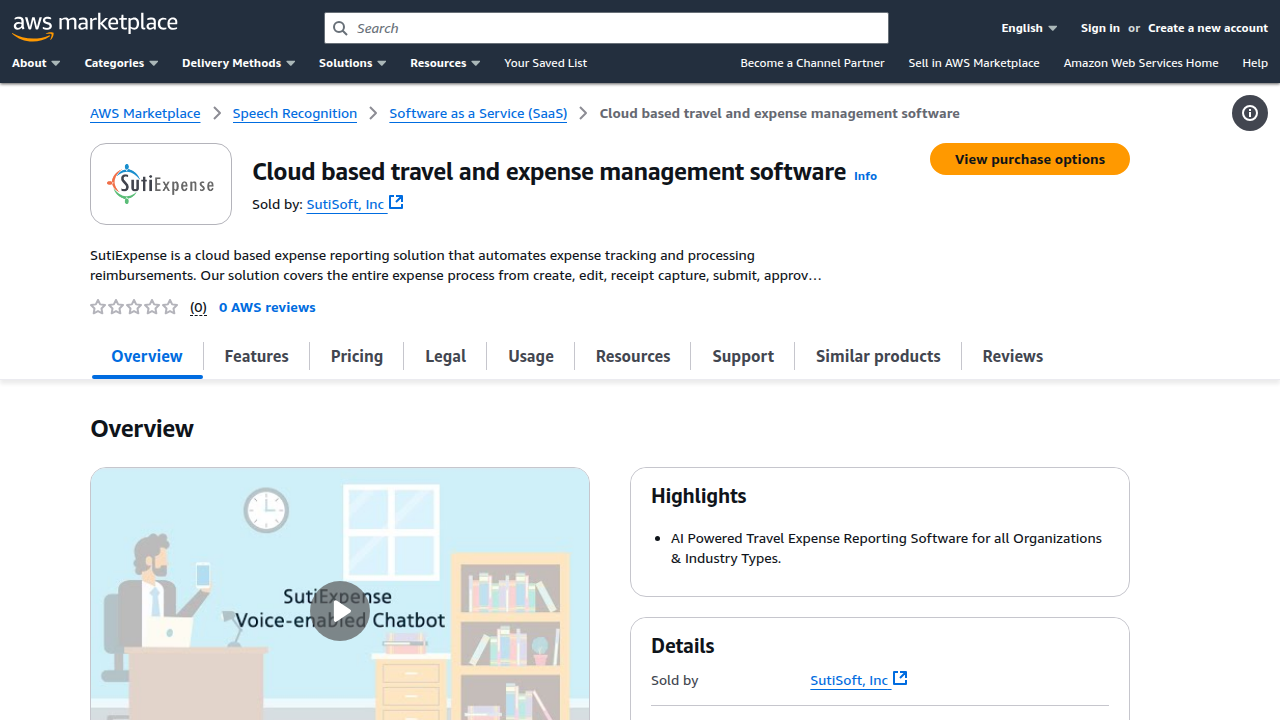Switch to the Similar products tab
Screen dimensions: 1280x720
[878, 356]
